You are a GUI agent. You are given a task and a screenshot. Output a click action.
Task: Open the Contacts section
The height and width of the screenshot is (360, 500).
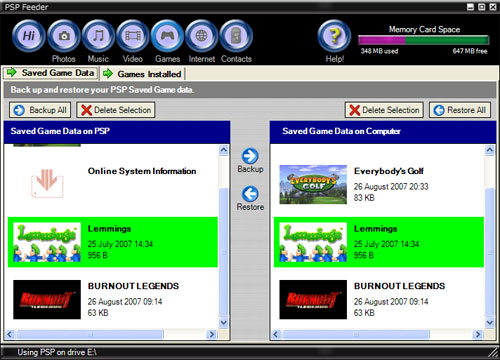point(236,36)
